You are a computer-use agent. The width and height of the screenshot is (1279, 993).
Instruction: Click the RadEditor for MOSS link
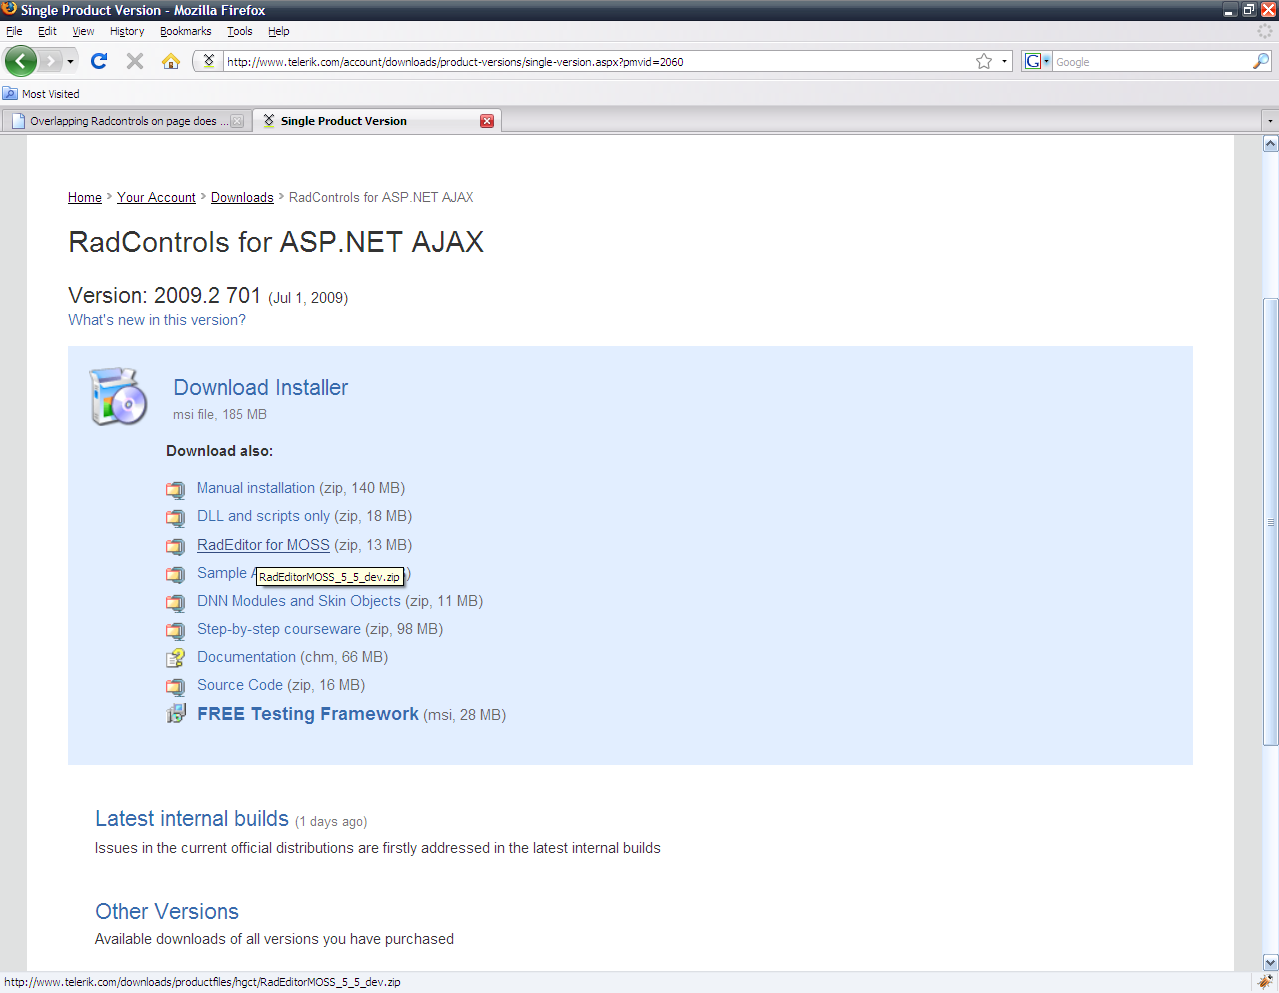[263, 545]
